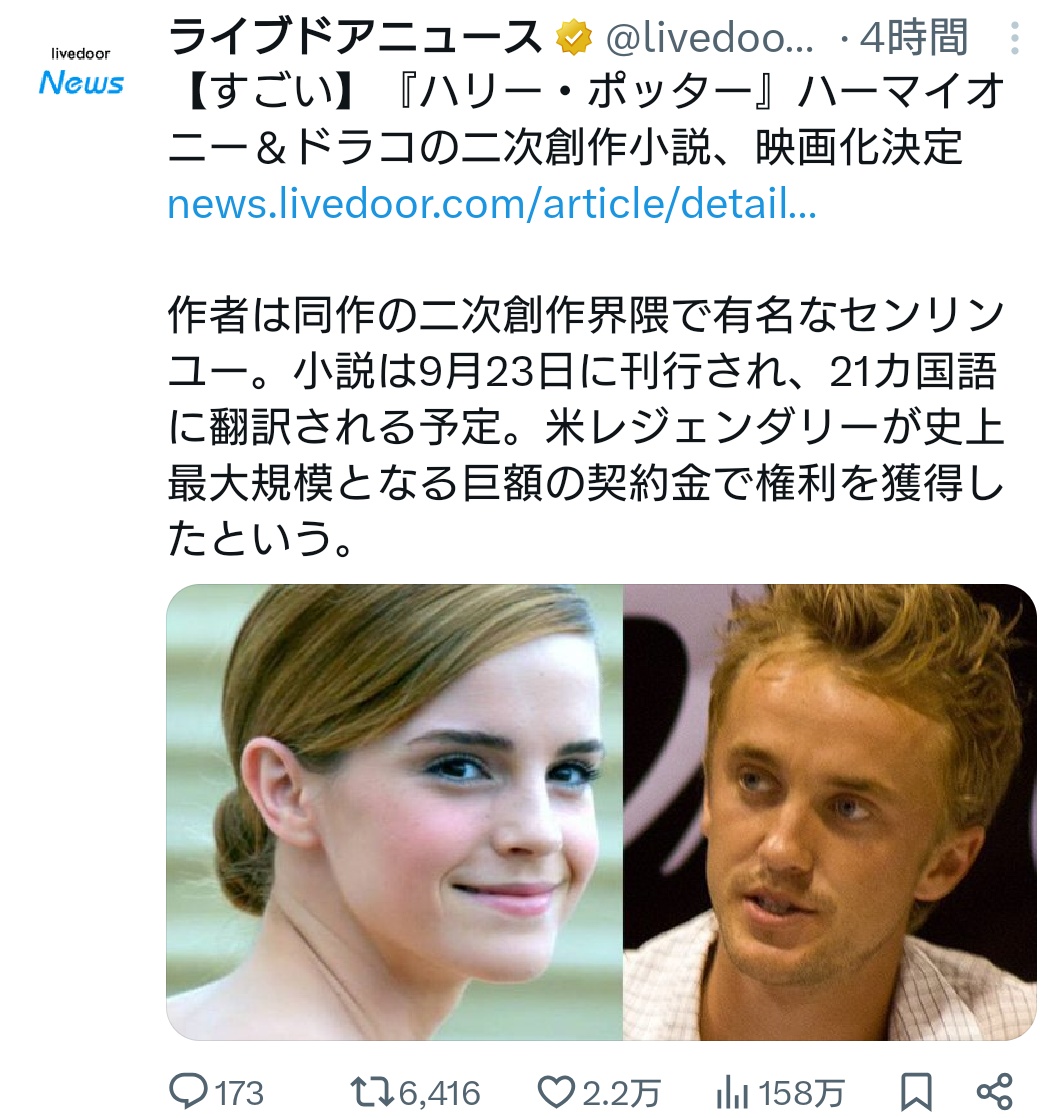The height and width of the screenshot is (1118, 1058).
Task: Click the 158万 views count
Action: click(x=801, y=1093)
